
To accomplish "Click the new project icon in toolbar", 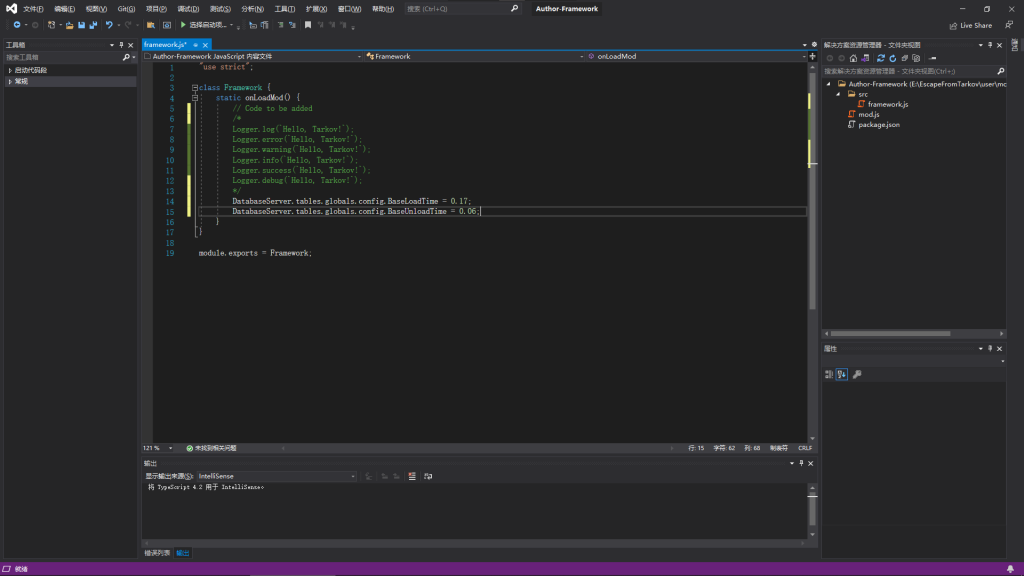I will tap(52, 25).
